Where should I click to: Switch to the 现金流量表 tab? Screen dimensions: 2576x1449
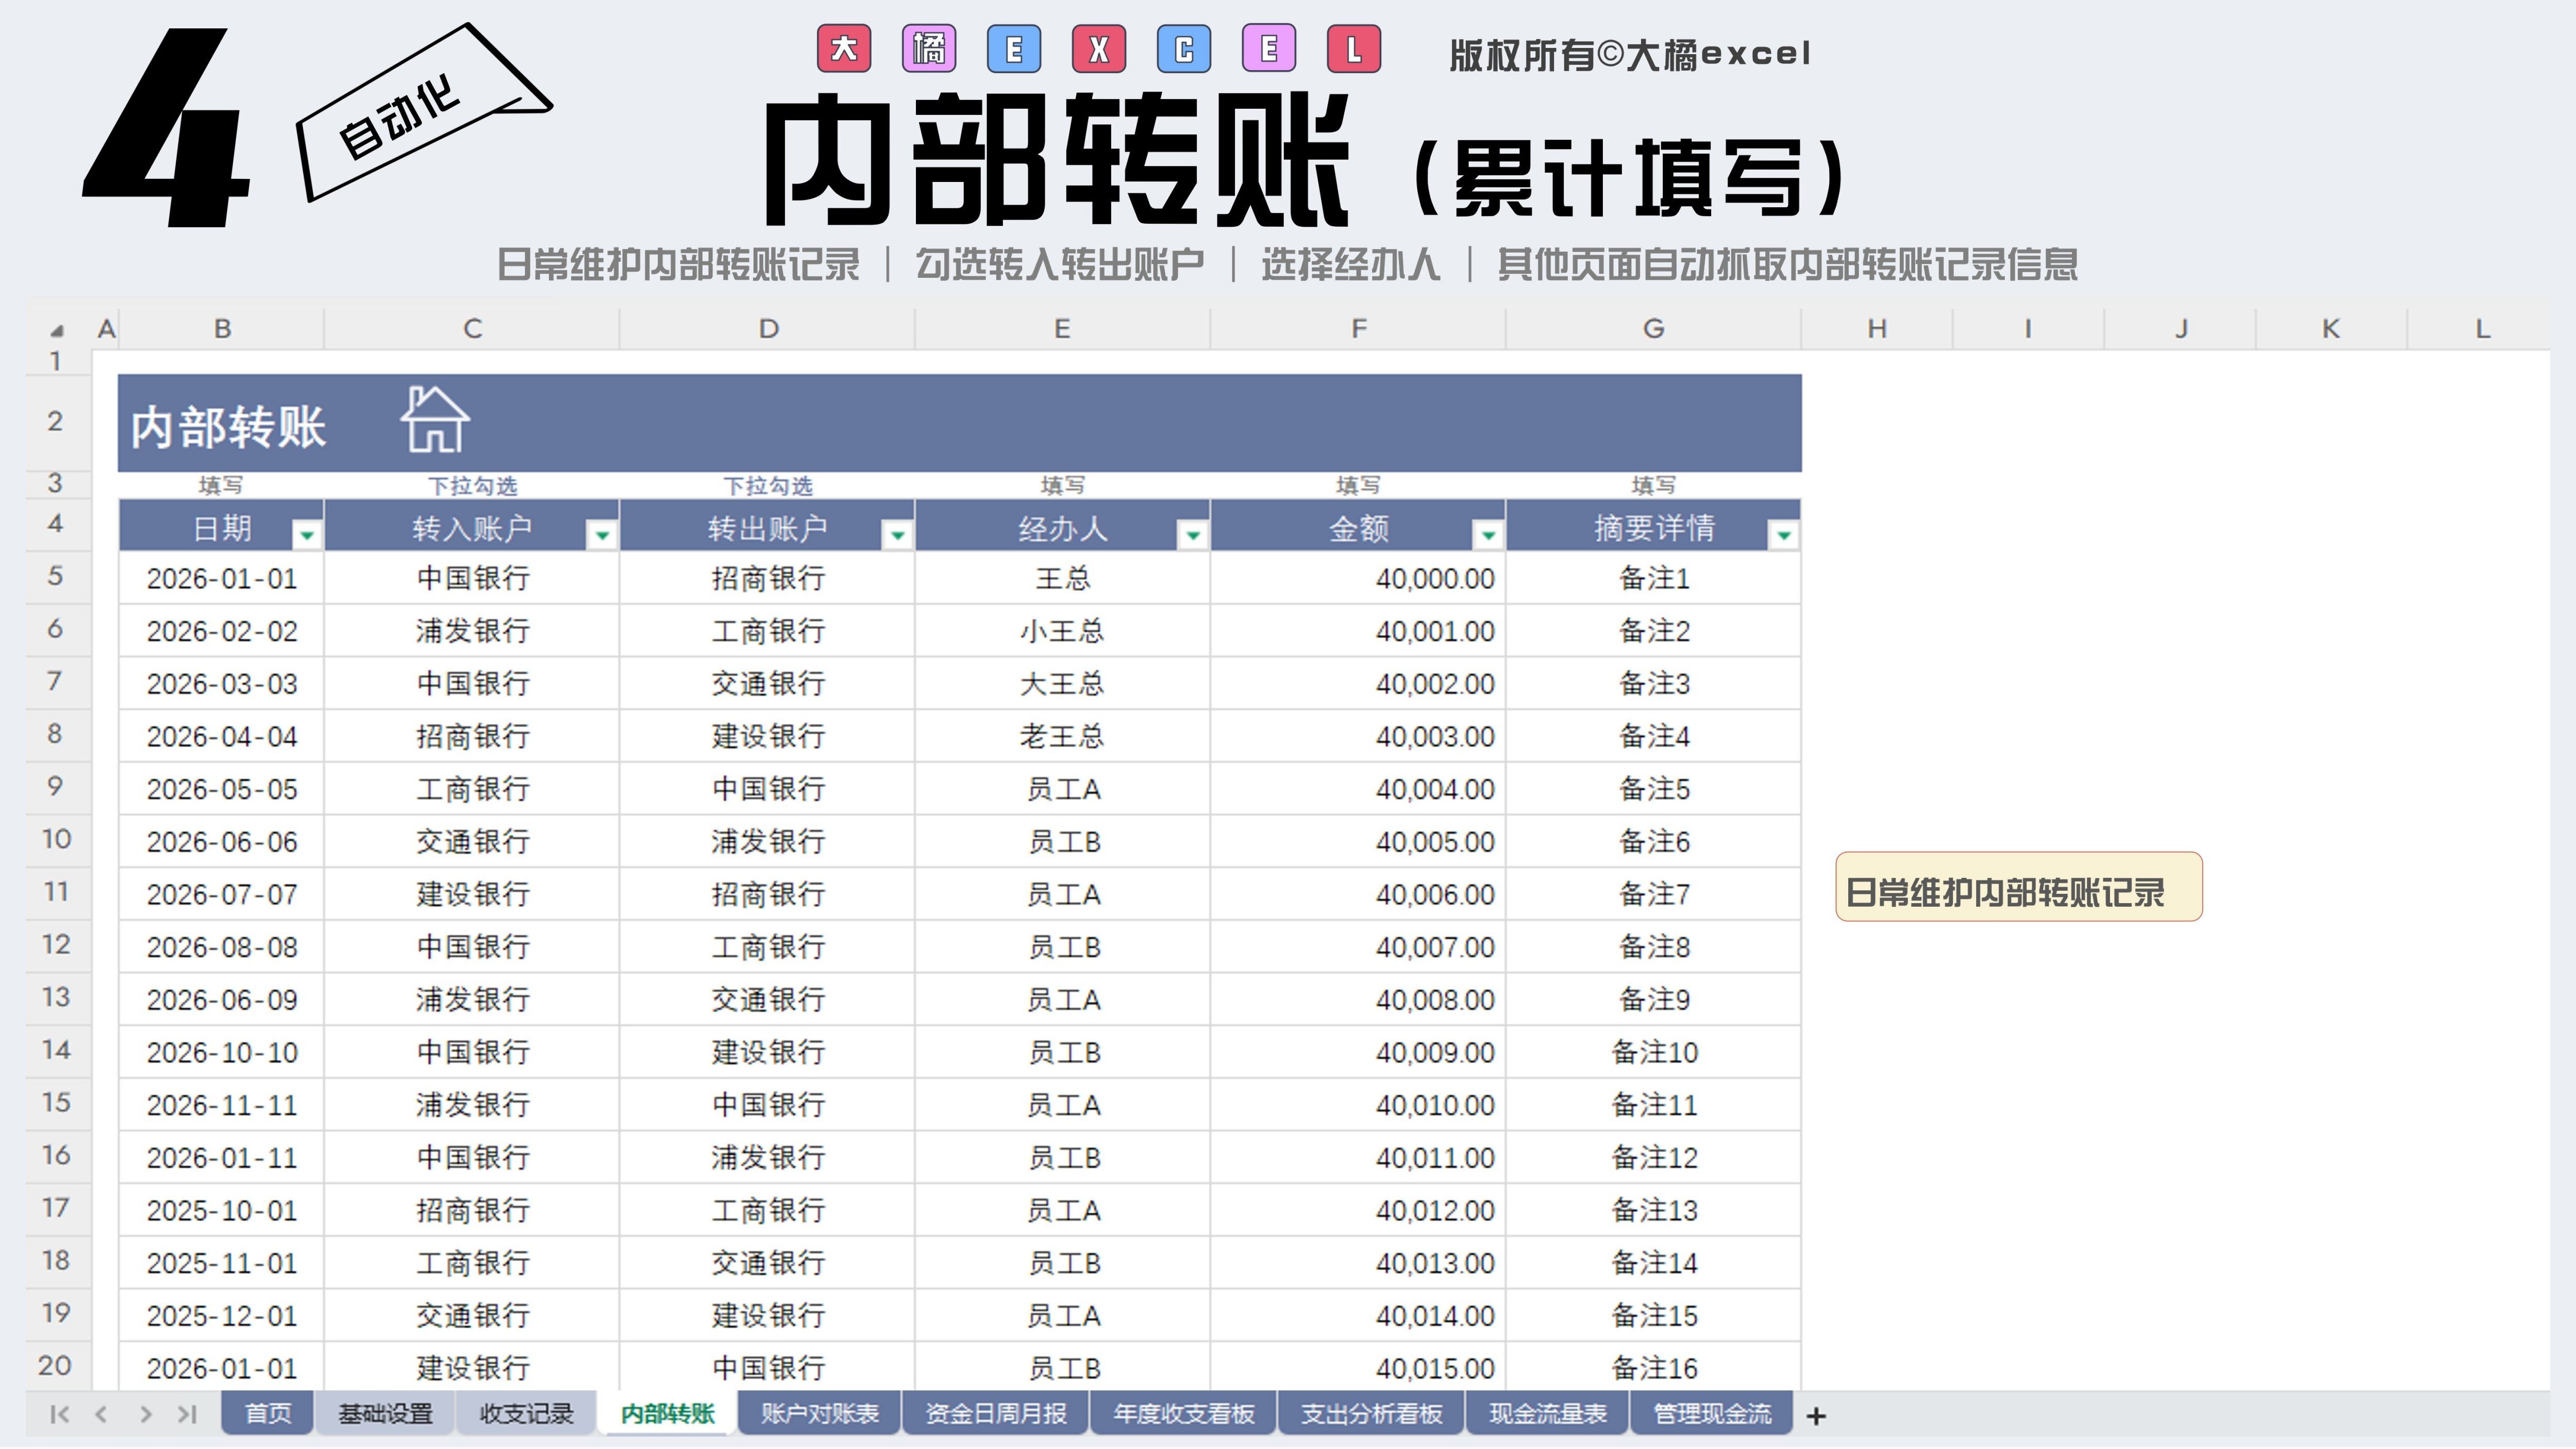(1547, 1414)
